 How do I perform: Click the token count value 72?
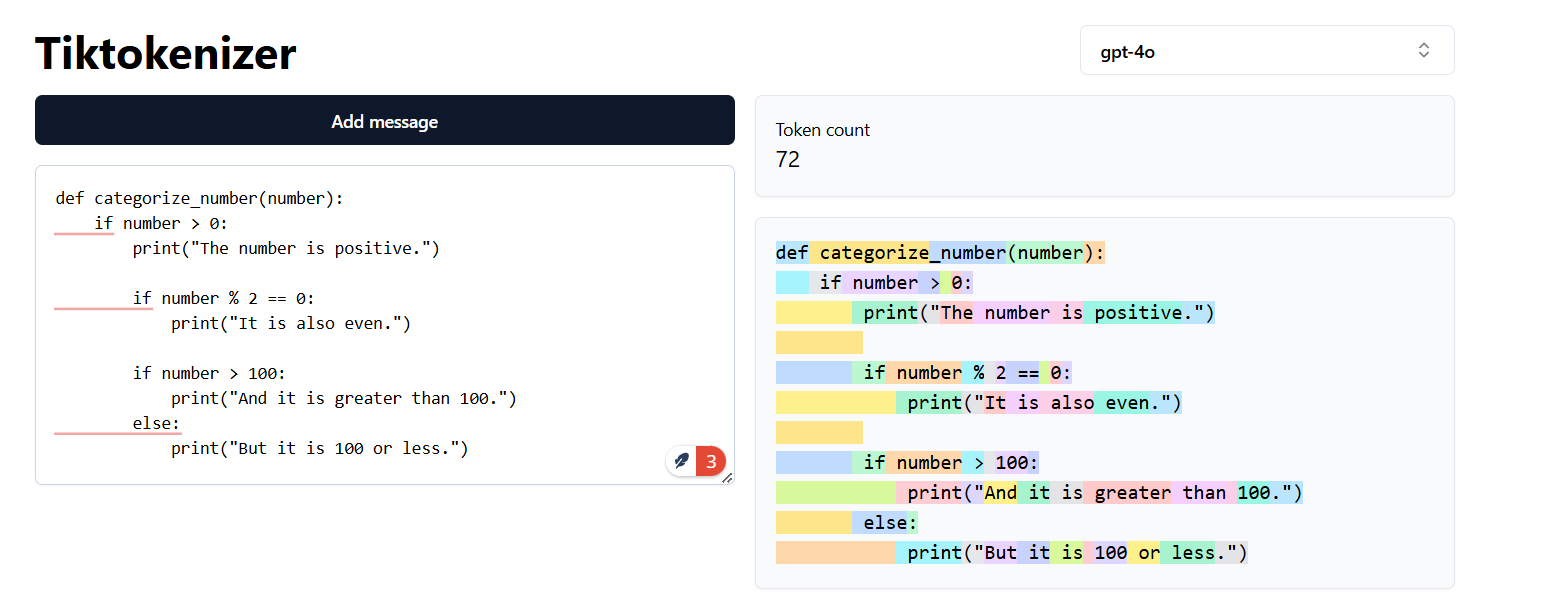click(x=787, y=160)
